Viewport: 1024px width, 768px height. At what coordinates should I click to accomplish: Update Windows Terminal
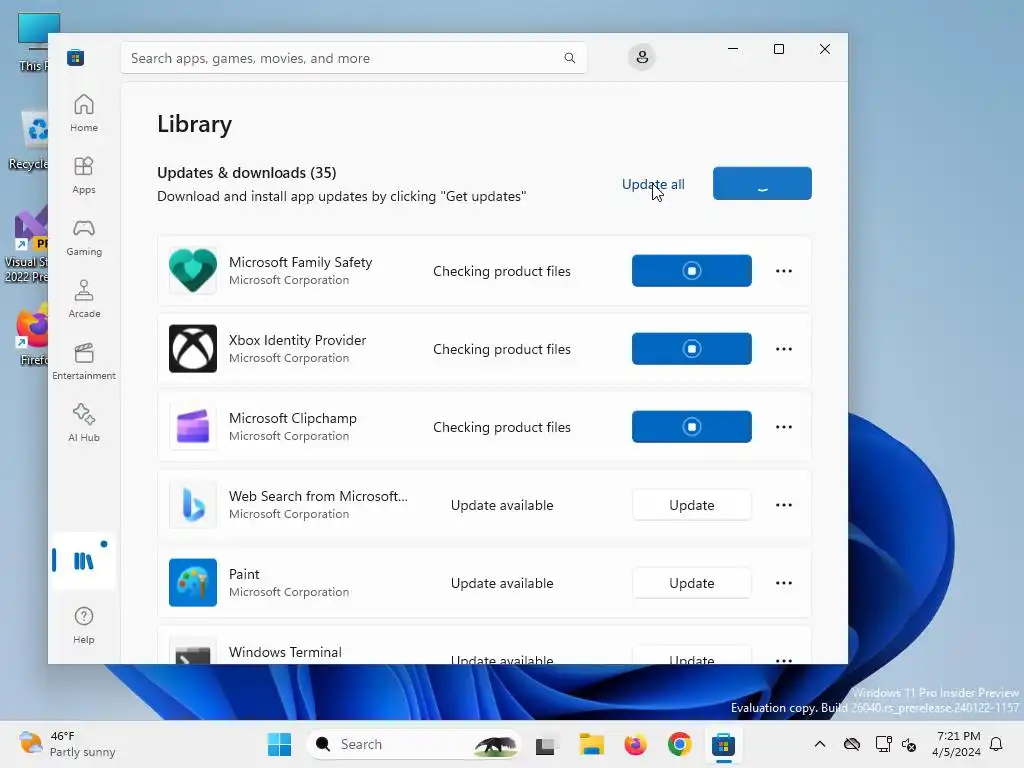(x=692, y=656)
